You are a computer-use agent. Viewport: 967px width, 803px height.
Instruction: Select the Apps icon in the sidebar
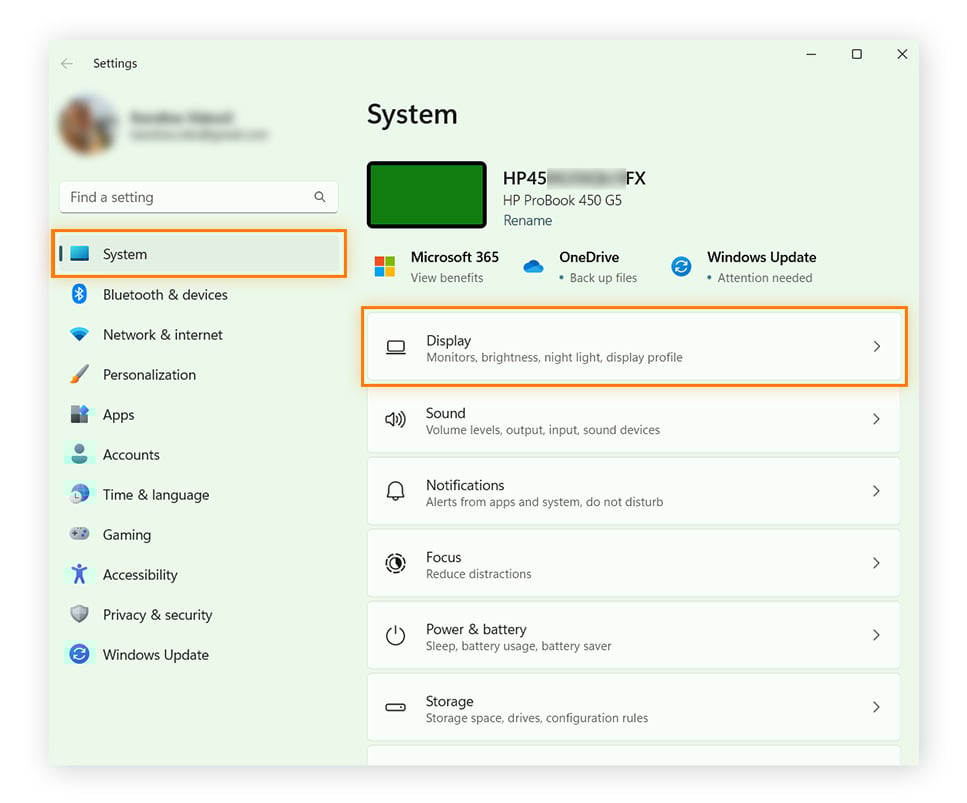(x=79, y=414)
